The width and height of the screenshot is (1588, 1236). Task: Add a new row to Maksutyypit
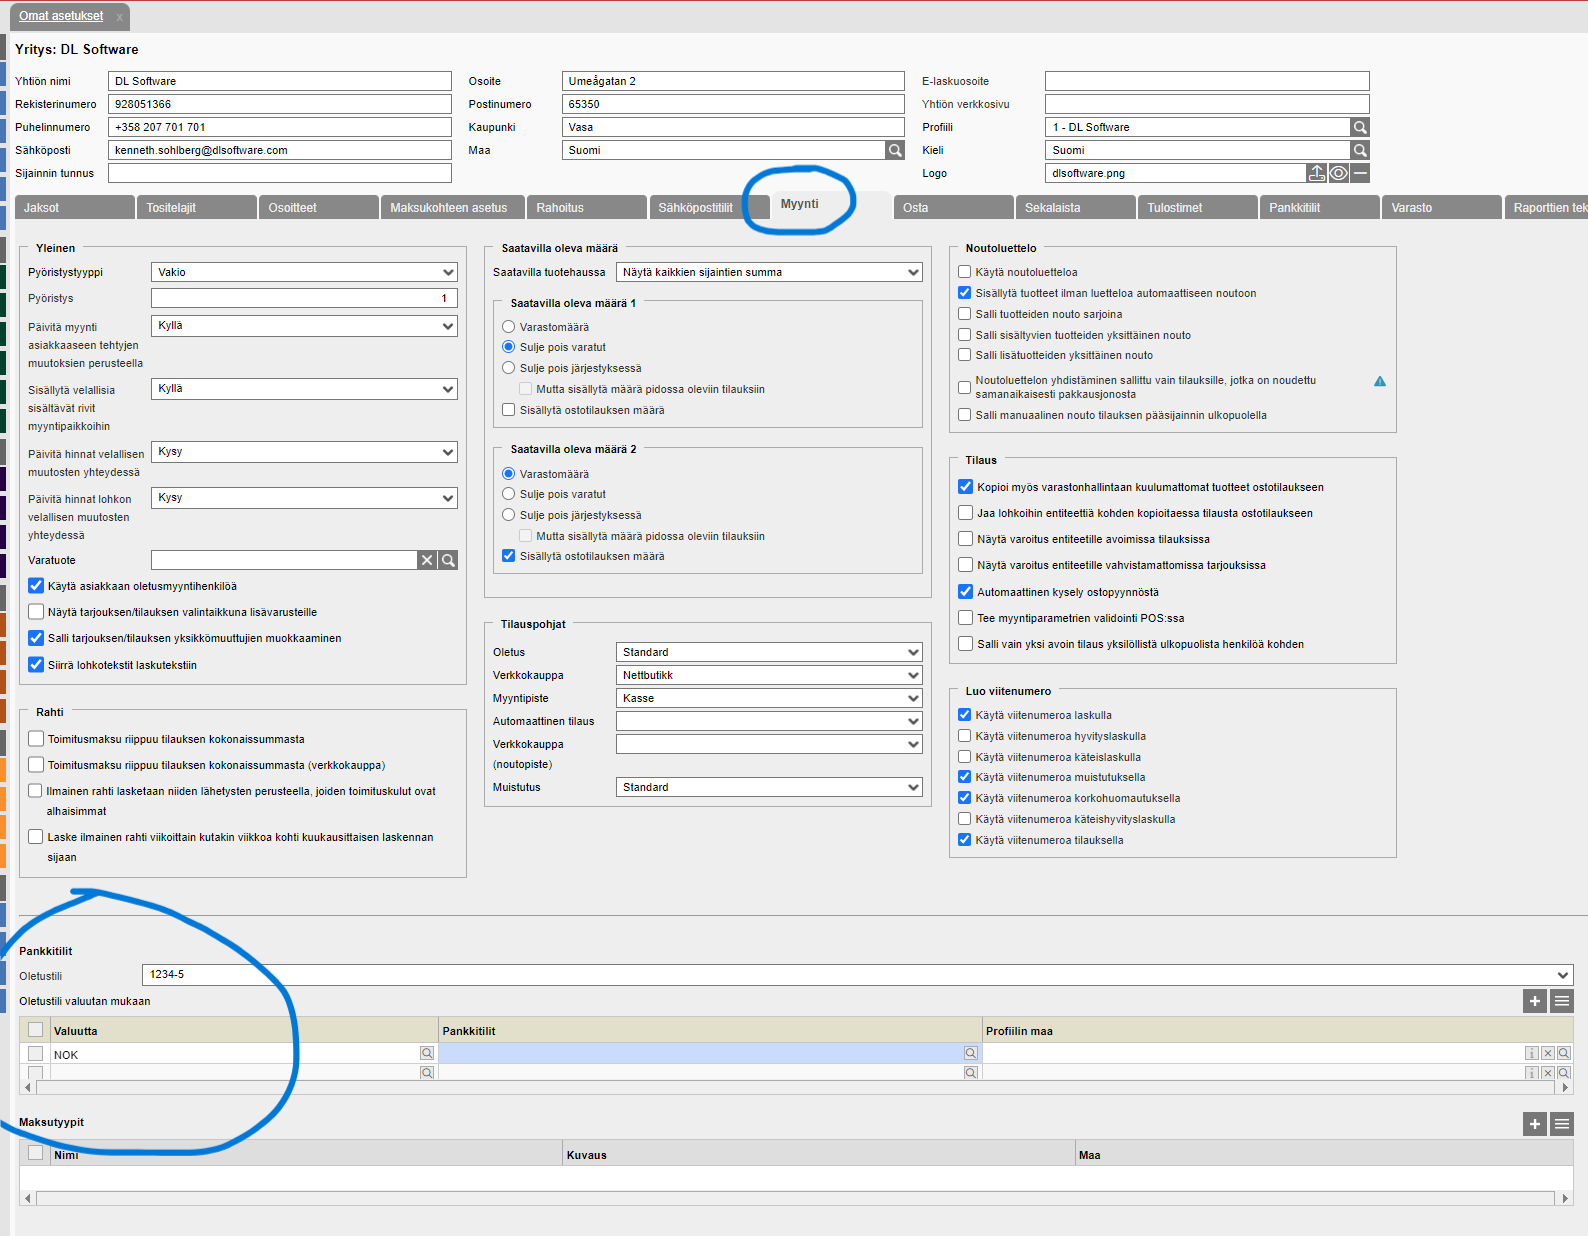(x=1535, y=1124)
